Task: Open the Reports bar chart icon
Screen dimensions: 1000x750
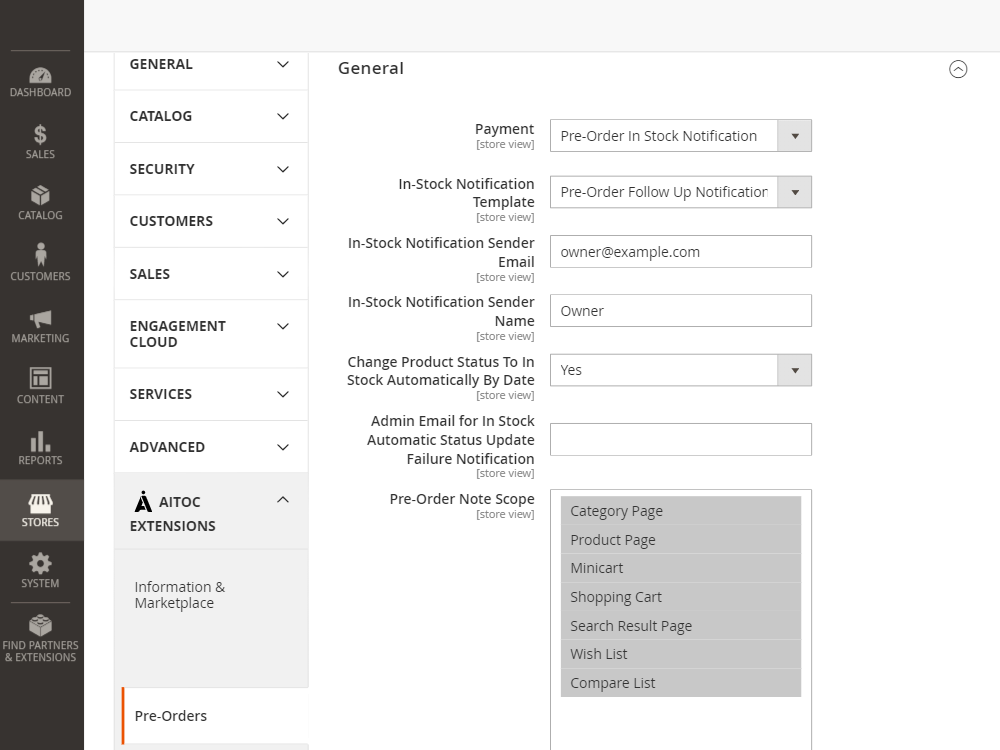Action: pos(40,441)
